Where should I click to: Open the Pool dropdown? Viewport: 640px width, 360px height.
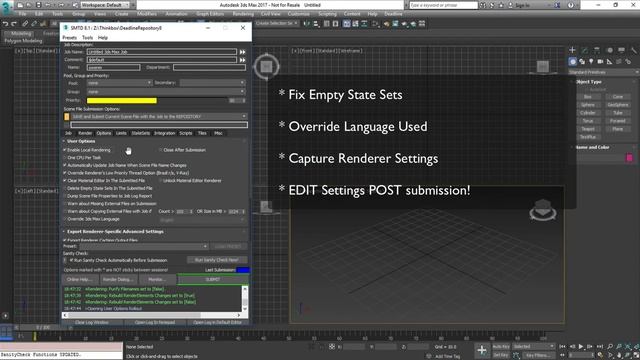119,83
